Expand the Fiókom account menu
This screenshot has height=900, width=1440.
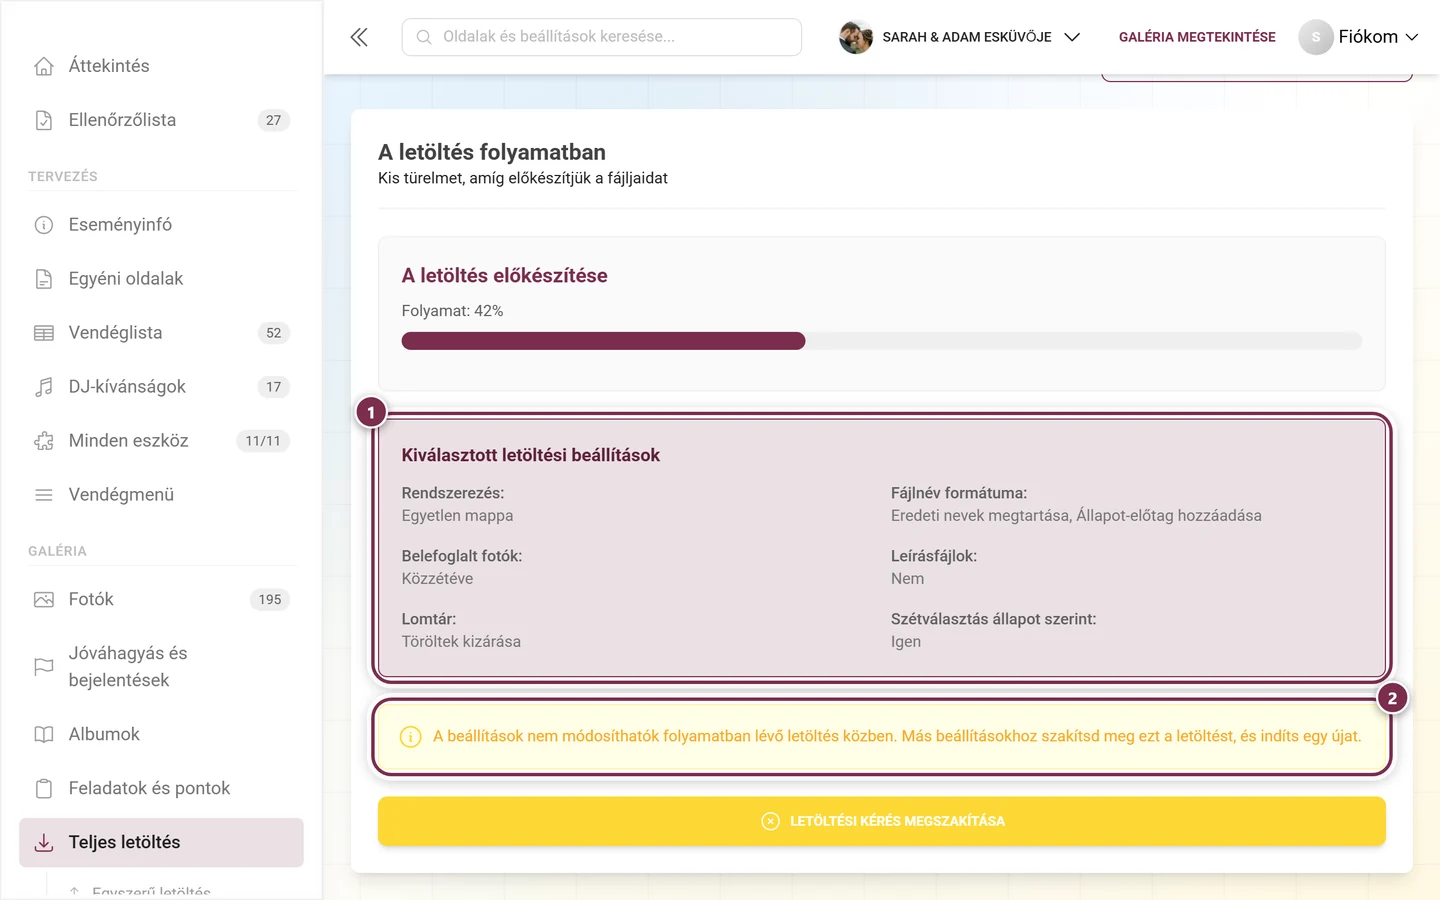click(1359, 37)
